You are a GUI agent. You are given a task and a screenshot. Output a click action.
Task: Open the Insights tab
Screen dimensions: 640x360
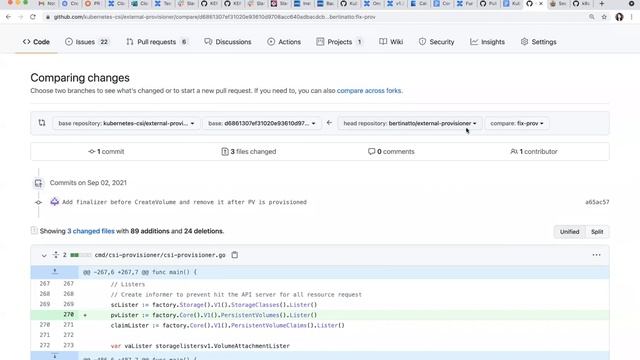487,42
